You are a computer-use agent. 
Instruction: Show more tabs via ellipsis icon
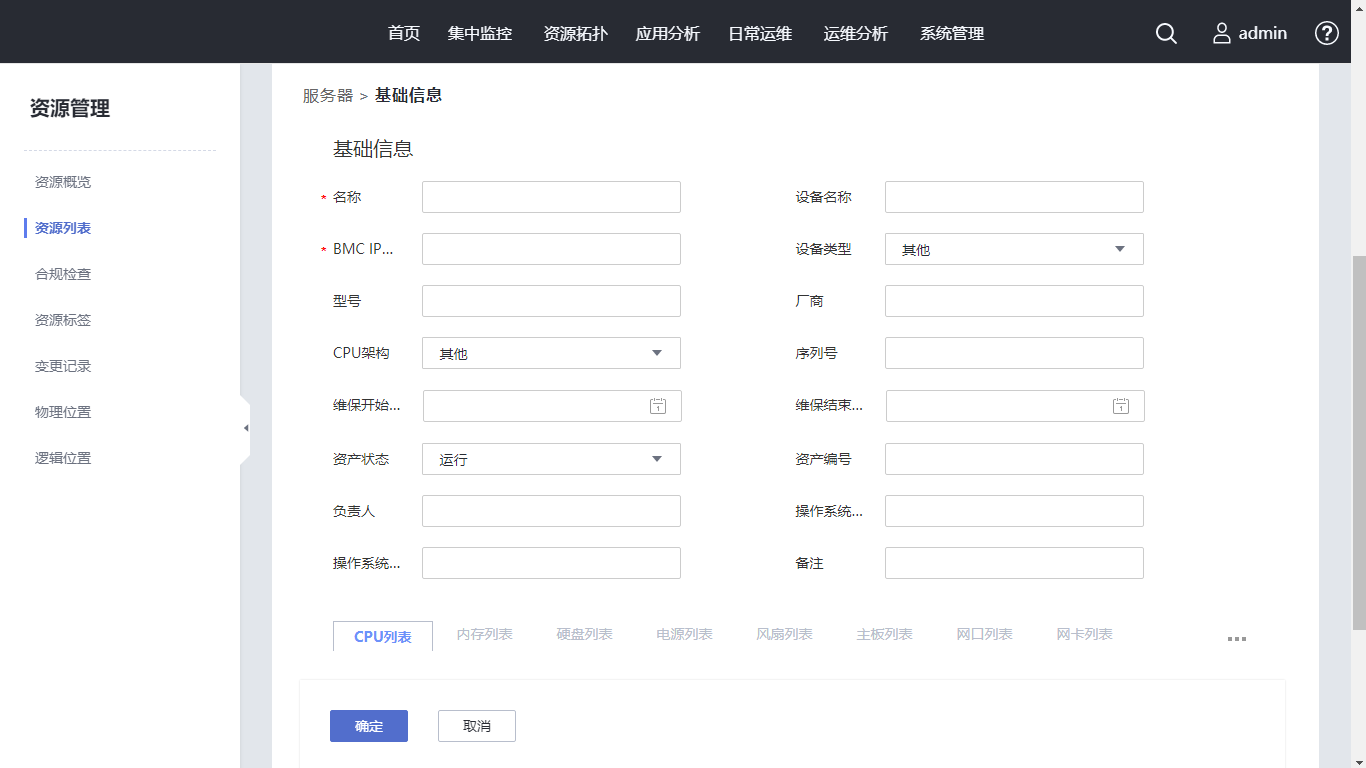(x=1237, y=639)
